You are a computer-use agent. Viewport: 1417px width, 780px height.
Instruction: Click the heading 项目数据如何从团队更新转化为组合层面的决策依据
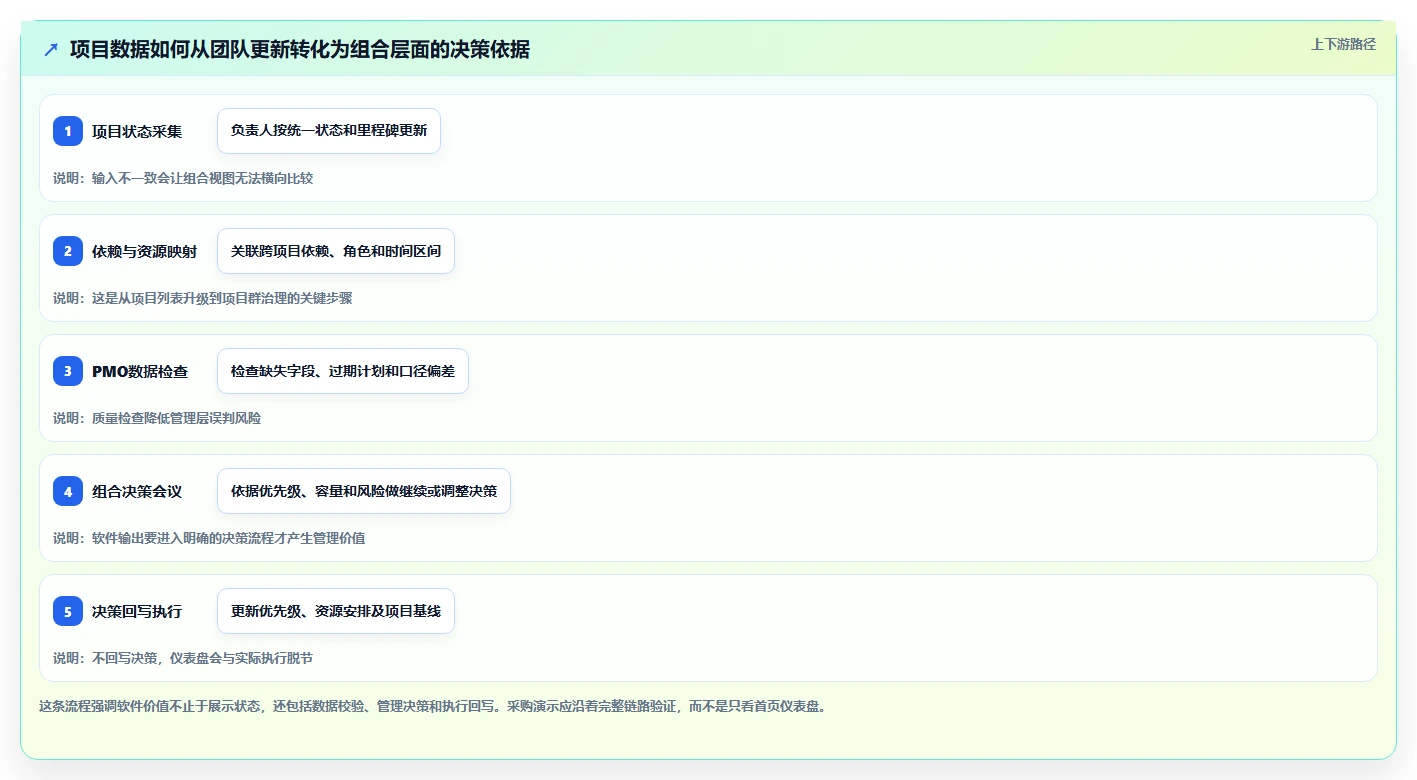pos(300,50)
